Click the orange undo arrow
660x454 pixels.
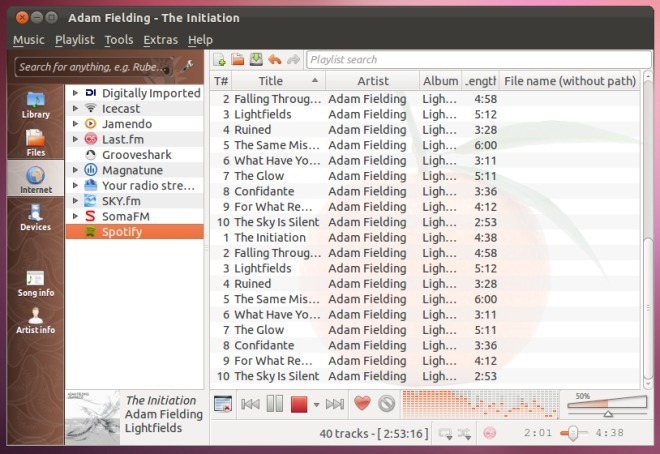[x=275, y=60]
